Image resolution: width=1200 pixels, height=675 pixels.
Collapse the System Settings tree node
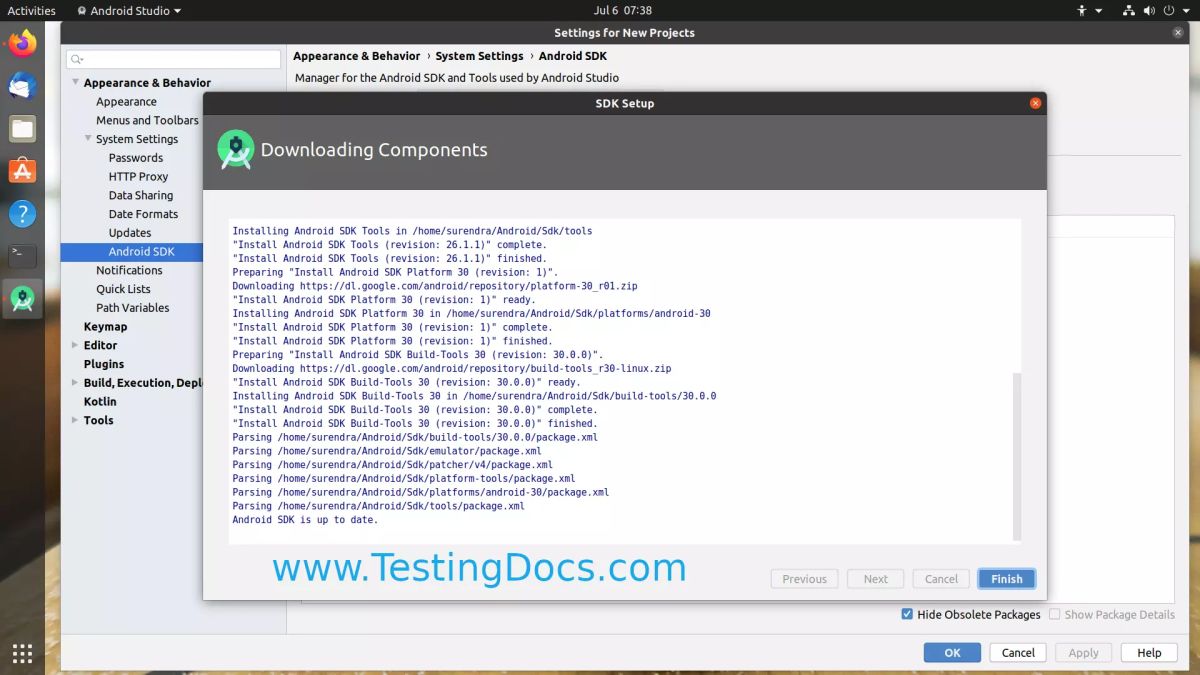pyautogui.click(x=88, y=139)
